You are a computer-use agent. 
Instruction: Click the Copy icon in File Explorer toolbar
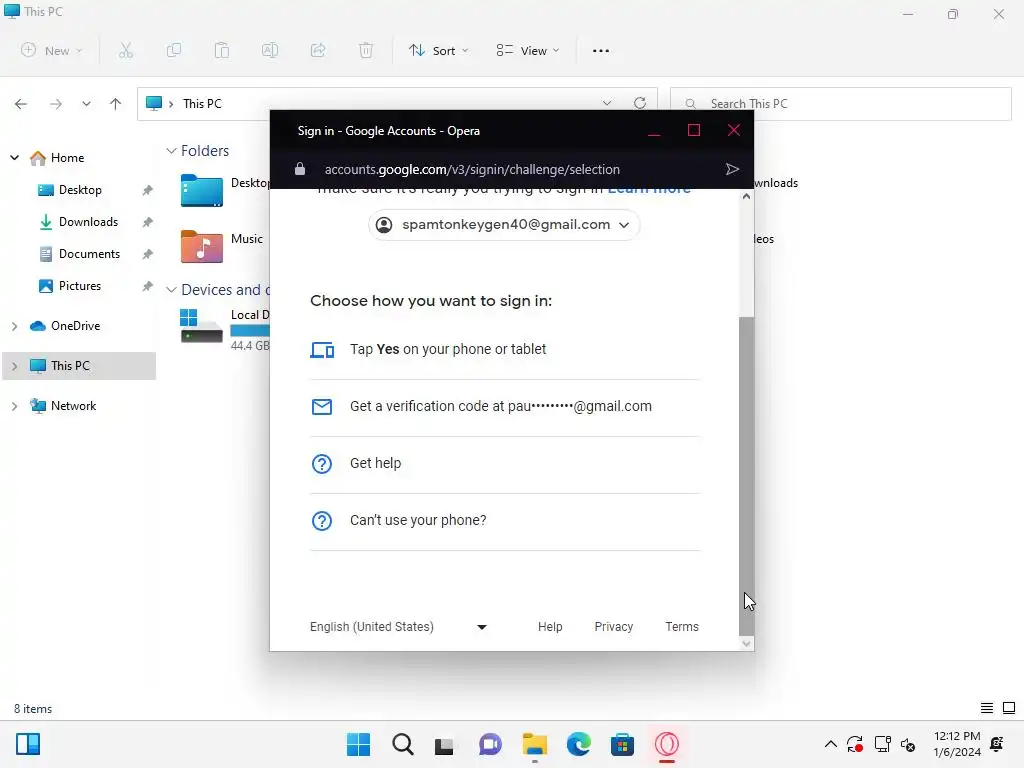click(x=174, y=50)
